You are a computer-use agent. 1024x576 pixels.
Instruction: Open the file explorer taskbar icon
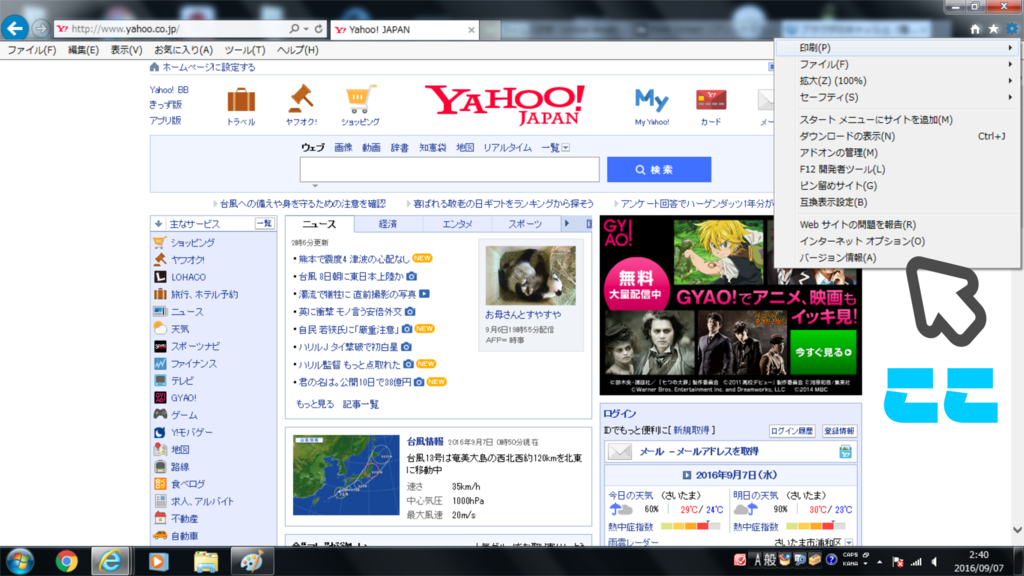point(205,562)
